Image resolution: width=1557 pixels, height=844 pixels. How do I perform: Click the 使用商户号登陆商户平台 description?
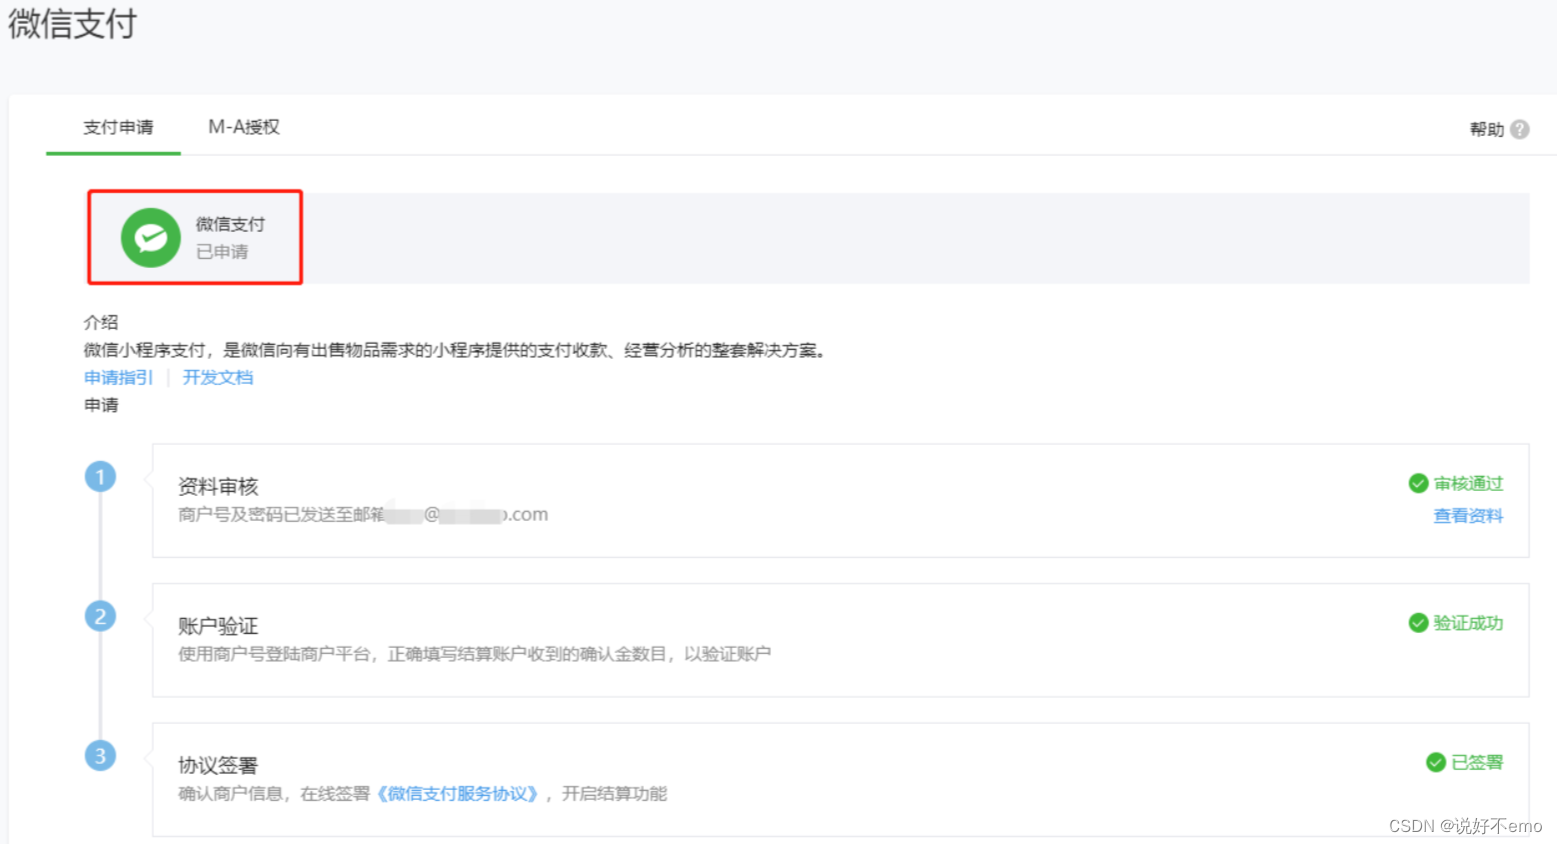[474, 654]
